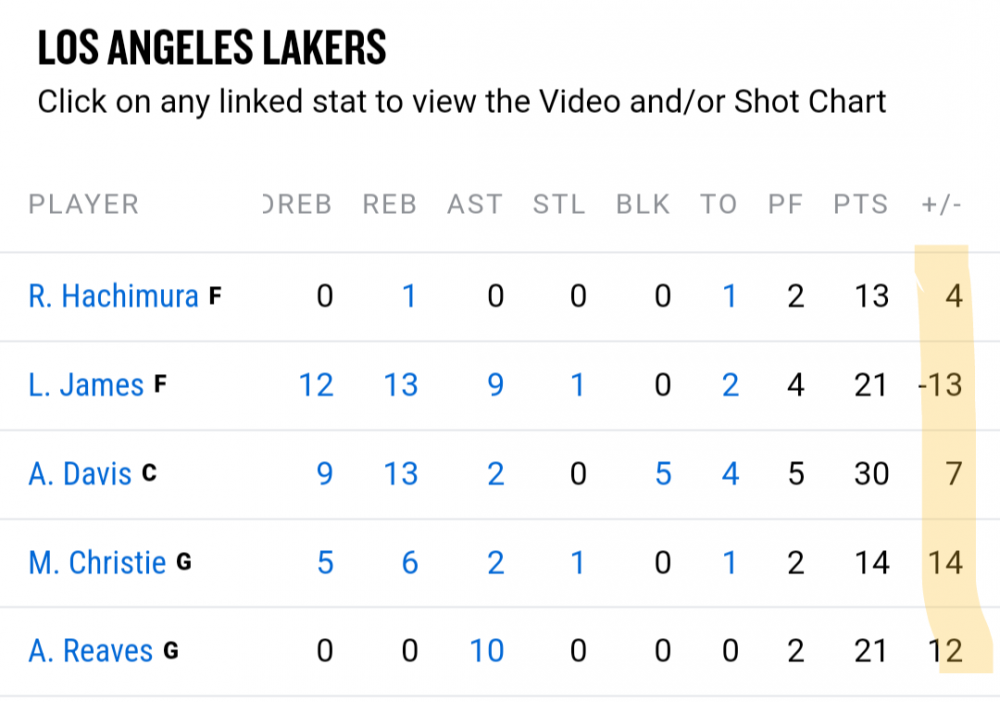Open L. James player page
Screen dimensions: 1000x702
click(86, 385)
